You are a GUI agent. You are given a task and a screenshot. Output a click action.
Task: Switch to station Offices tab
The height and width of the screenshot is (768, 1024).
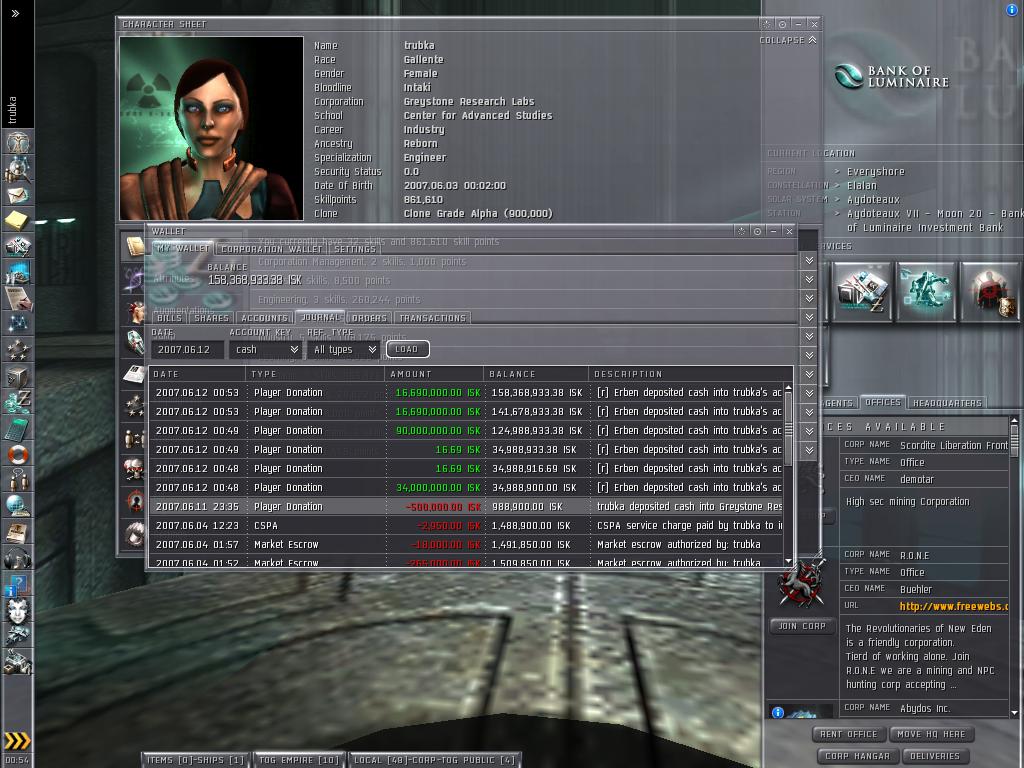point(882,402)
